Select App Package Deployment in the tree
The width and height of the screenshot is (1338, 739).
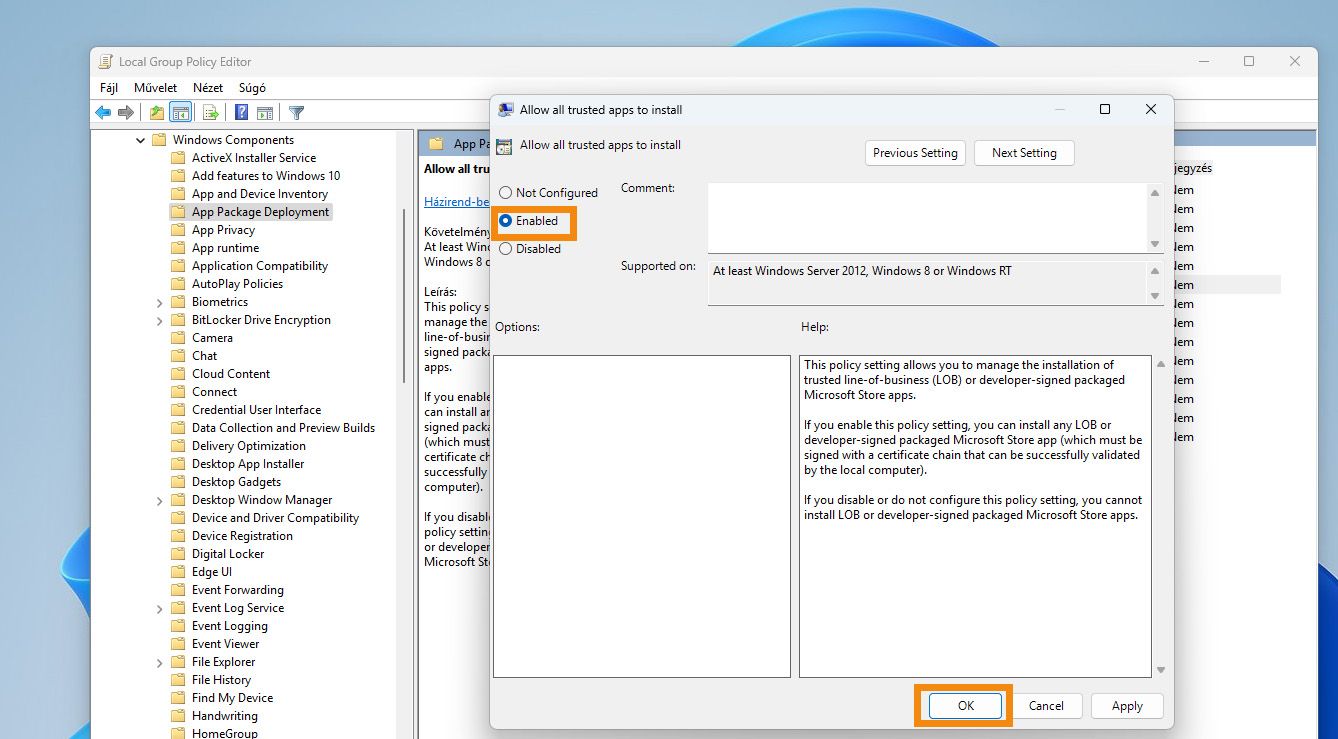pyautogui.click(x=260, y=212)
